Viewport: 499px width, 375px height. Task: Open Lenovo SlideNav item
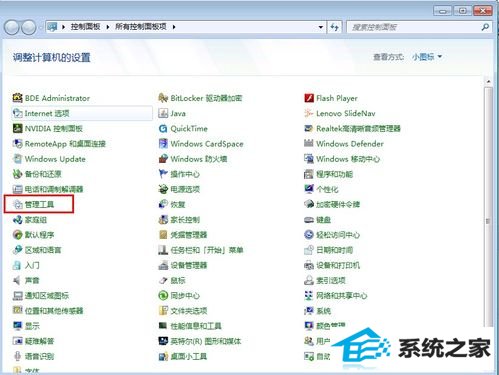340,113
